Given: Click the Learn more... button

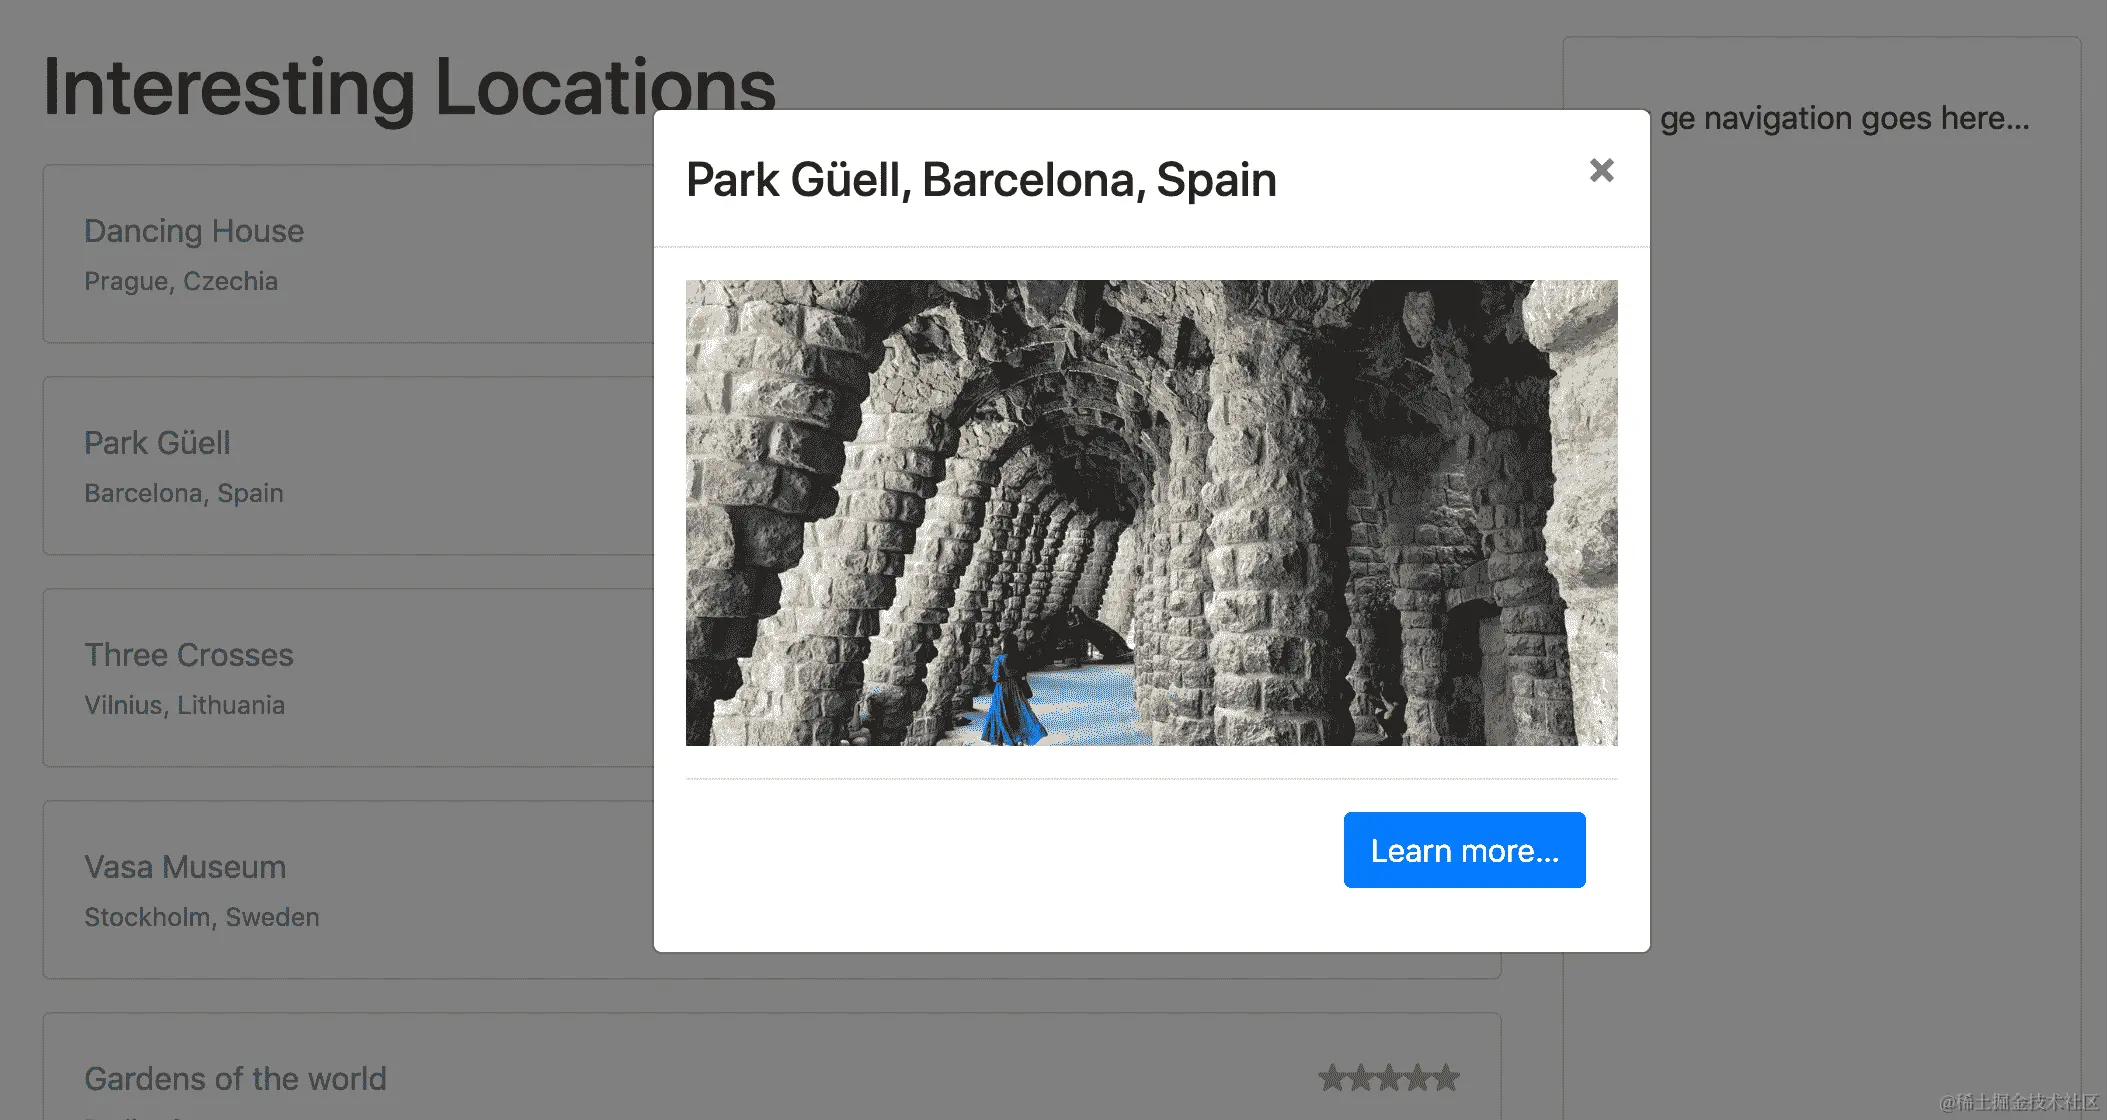Looking at the screenshot, I should (x=1464, y=850).
